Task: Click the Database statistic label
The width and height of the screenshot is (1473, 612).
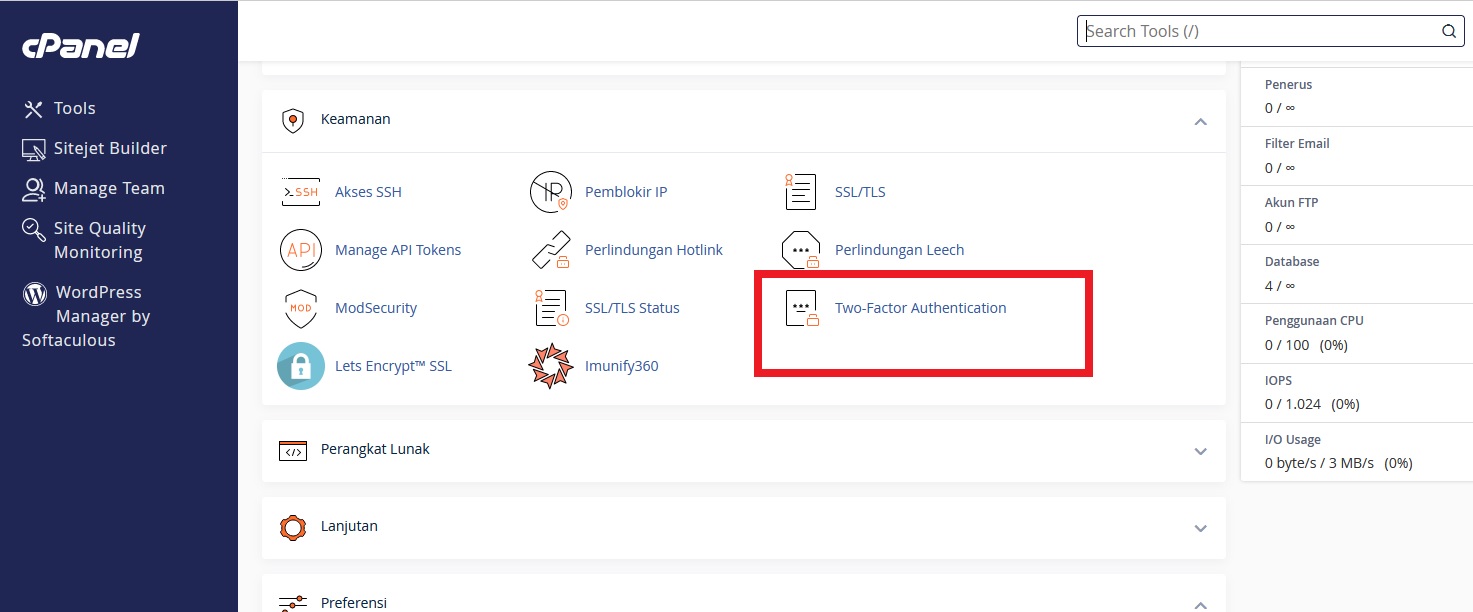Action: click(1292, 262)
